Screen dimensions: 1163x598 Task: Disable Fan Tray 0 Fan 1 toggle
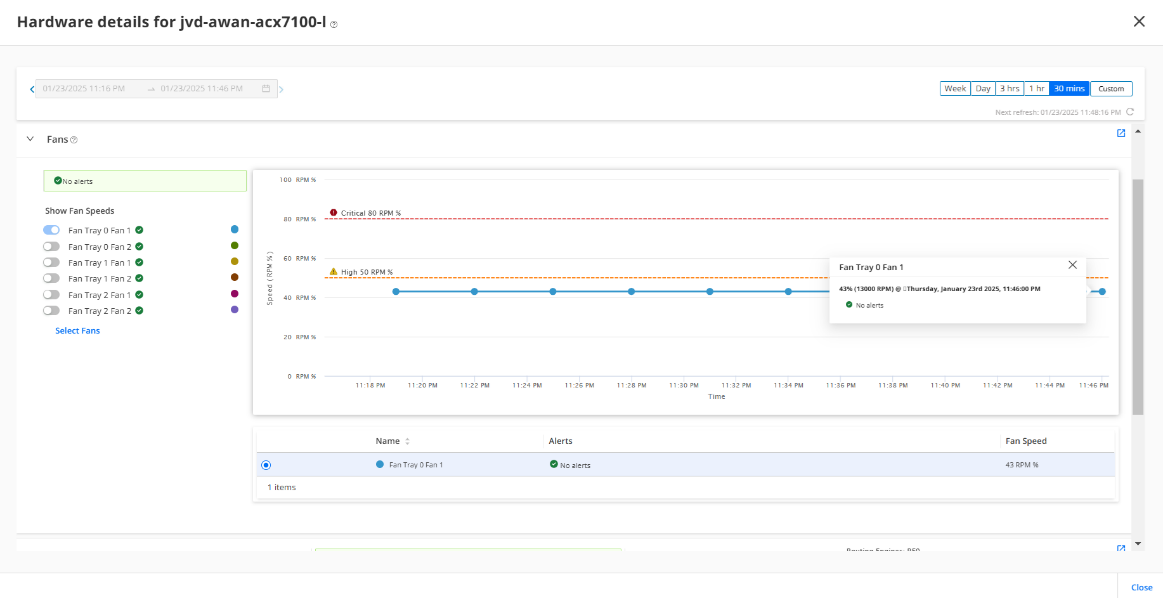click(x=51, y=230)
